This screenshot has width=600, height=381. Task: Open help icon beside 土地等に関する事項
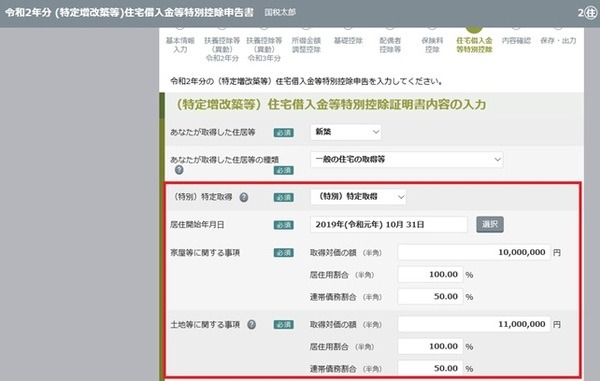(x=251, y=325)
